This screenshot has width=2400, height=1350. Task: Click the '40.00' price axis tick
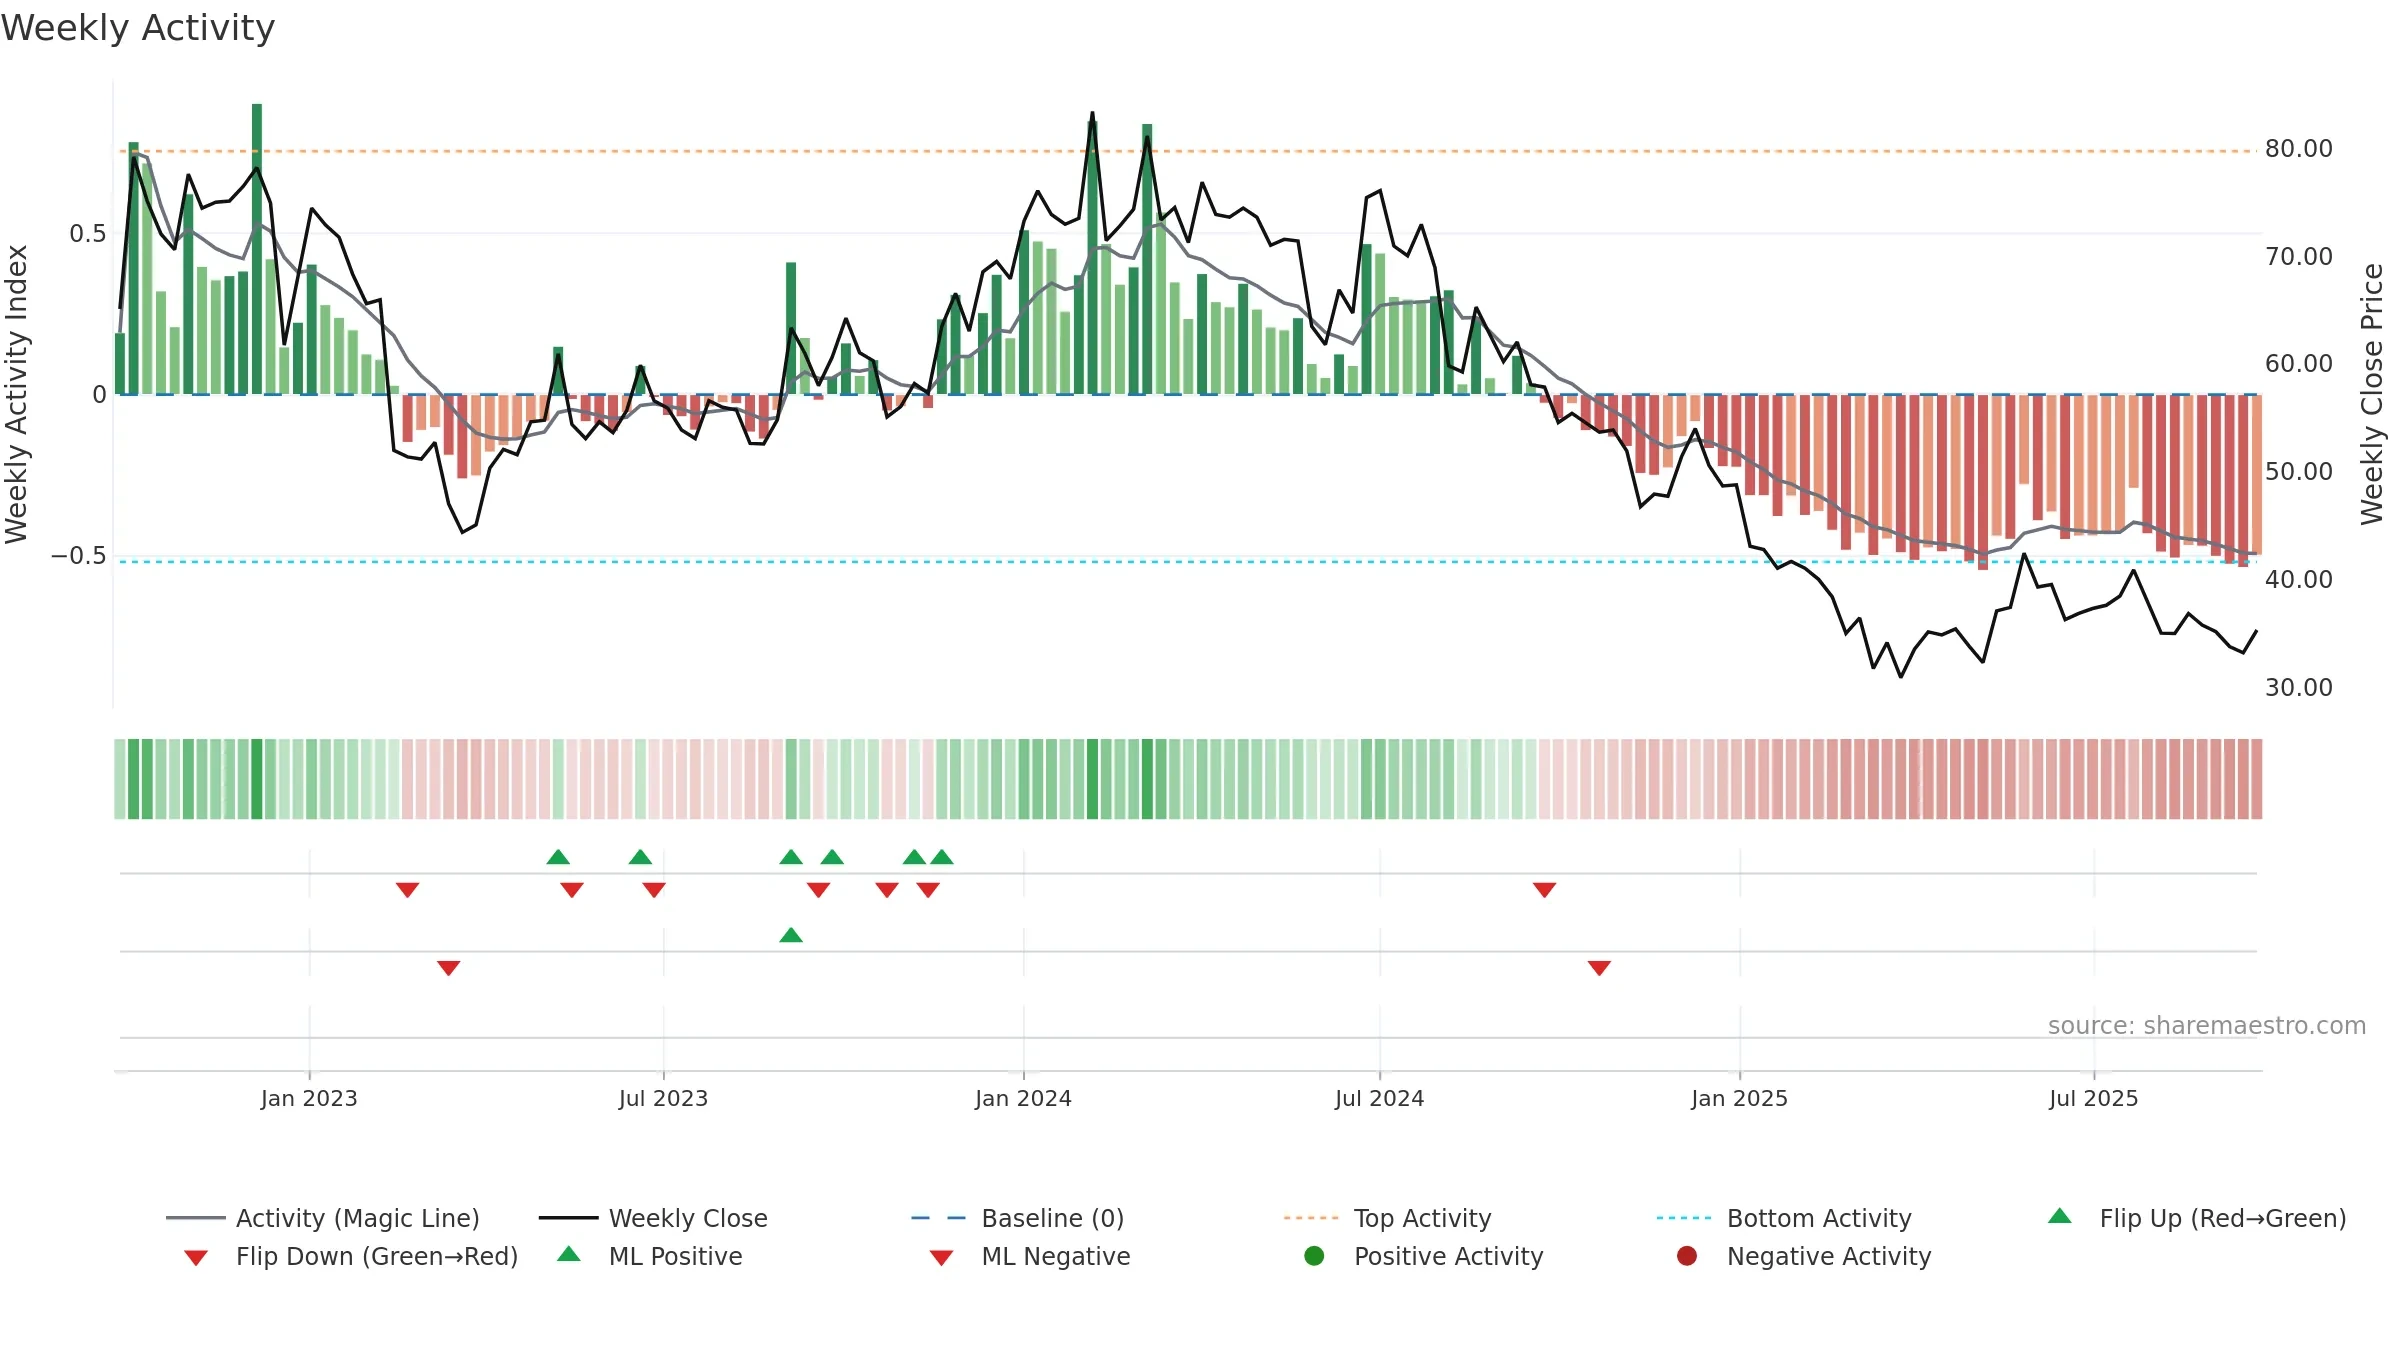(2299, 580)
